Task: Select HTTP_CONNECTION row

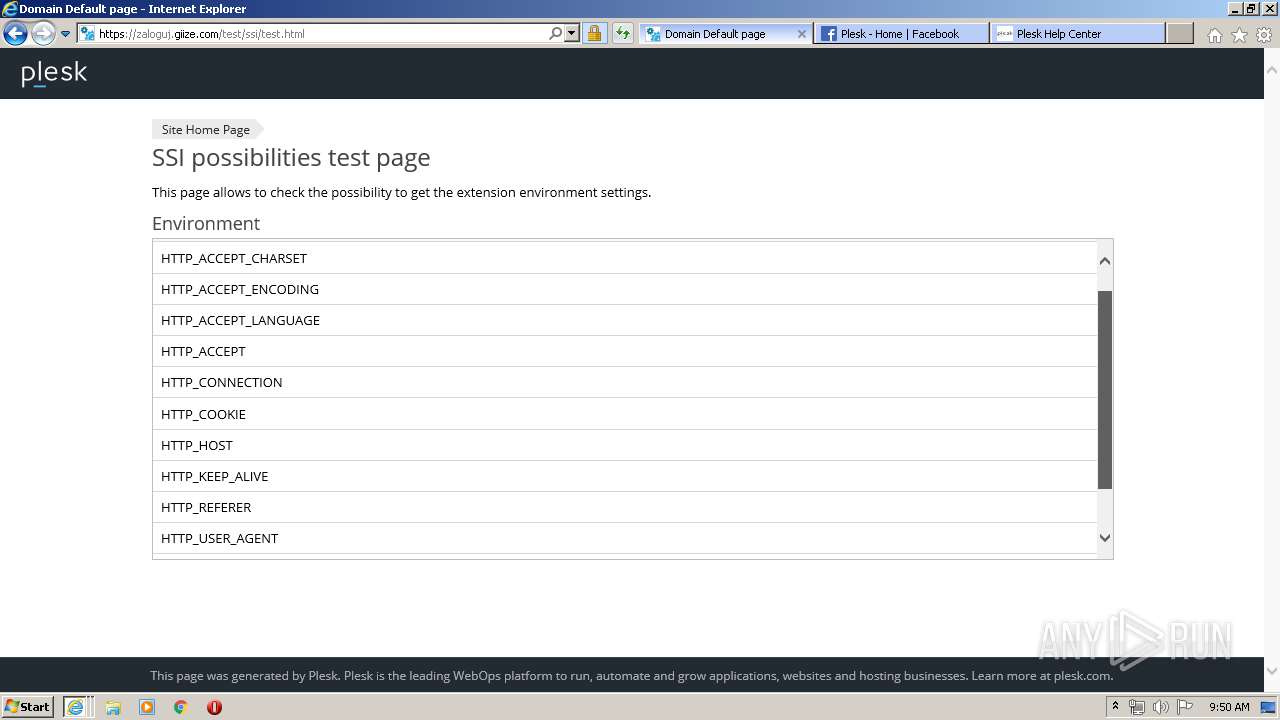Action: [x=625, y=382]
